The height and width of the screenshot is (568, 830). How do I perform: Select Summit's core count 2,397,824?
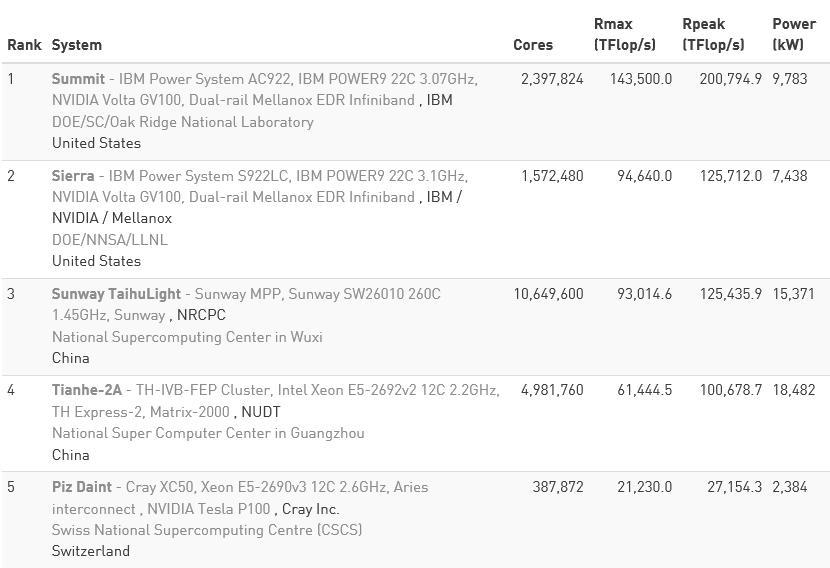pos(552,79)
